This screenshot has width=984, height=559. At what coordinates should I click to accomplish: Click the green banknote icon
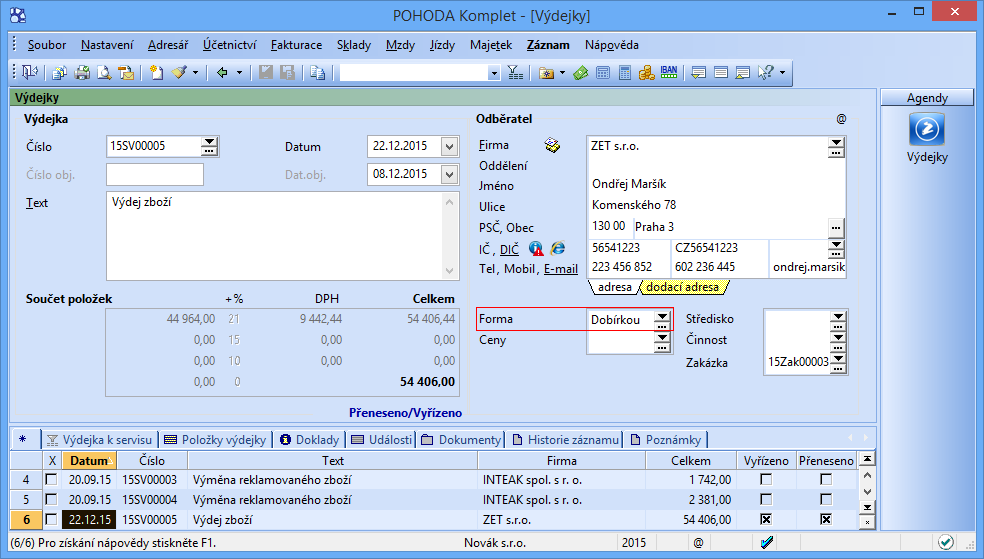[x=581, y=73]
